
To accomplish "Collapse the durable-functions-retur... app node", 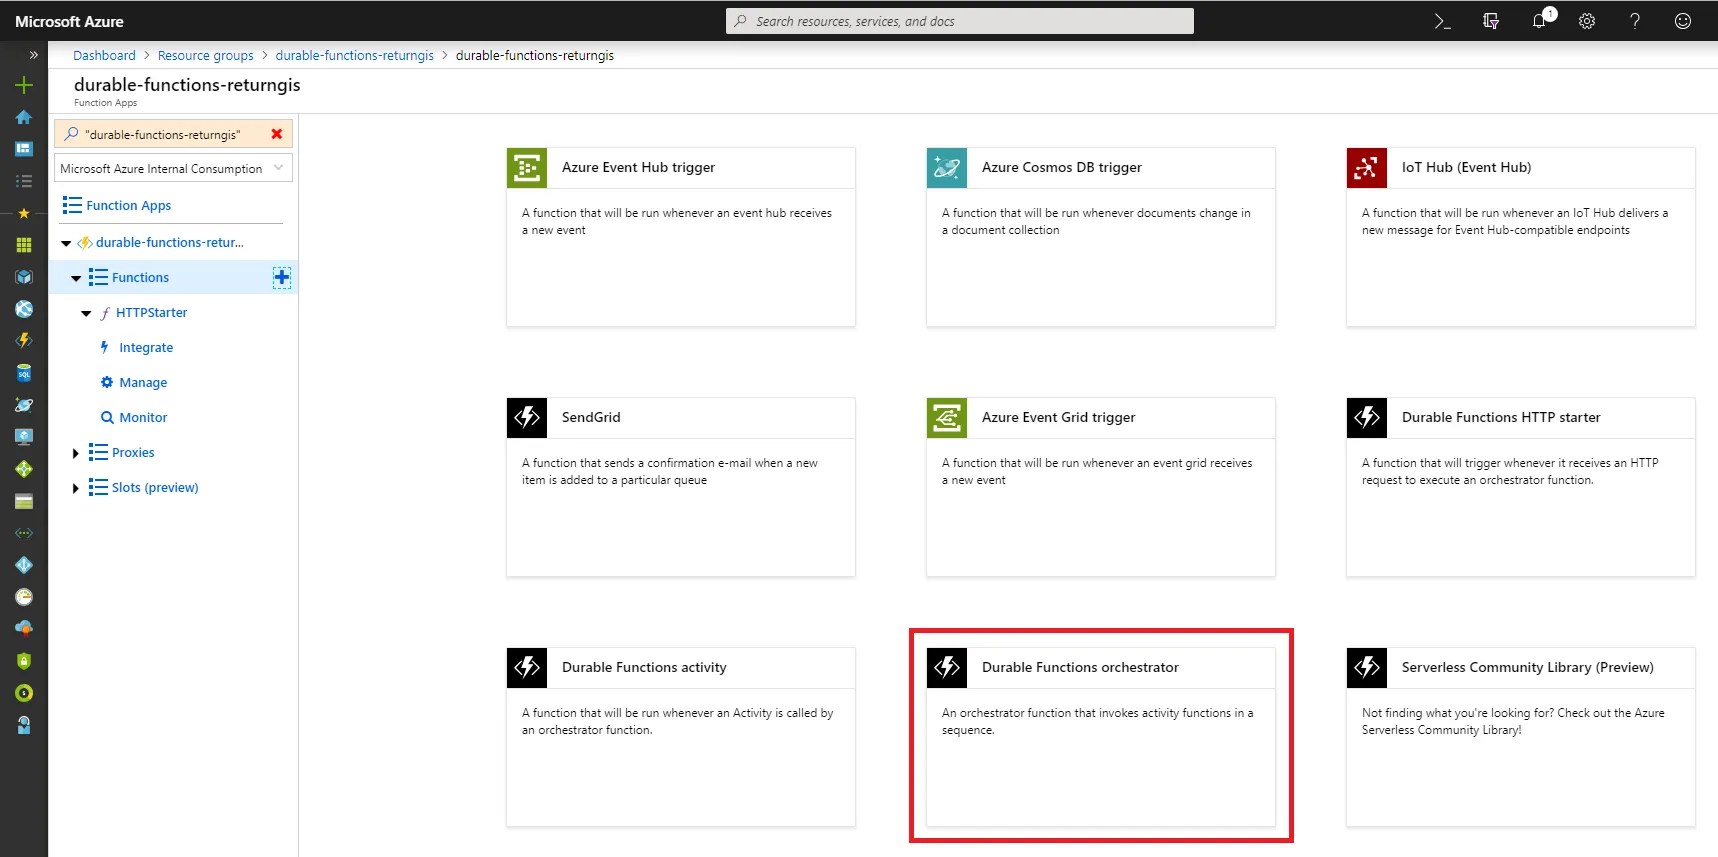I will [66, 243].
